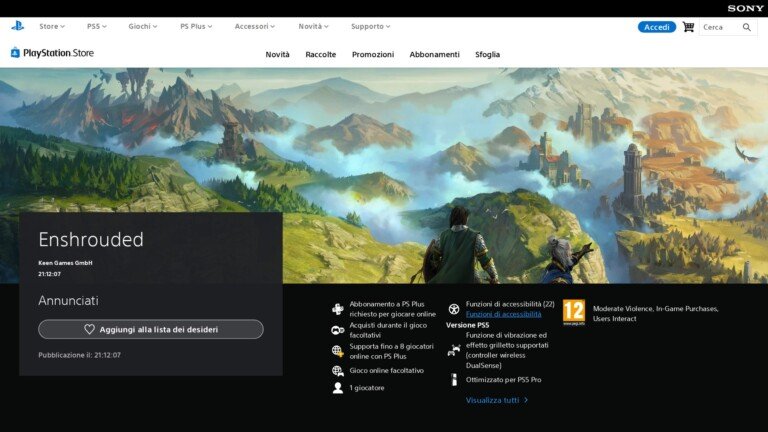Click the DualSense vibration controller icon
768x432 pixels.
454,350
